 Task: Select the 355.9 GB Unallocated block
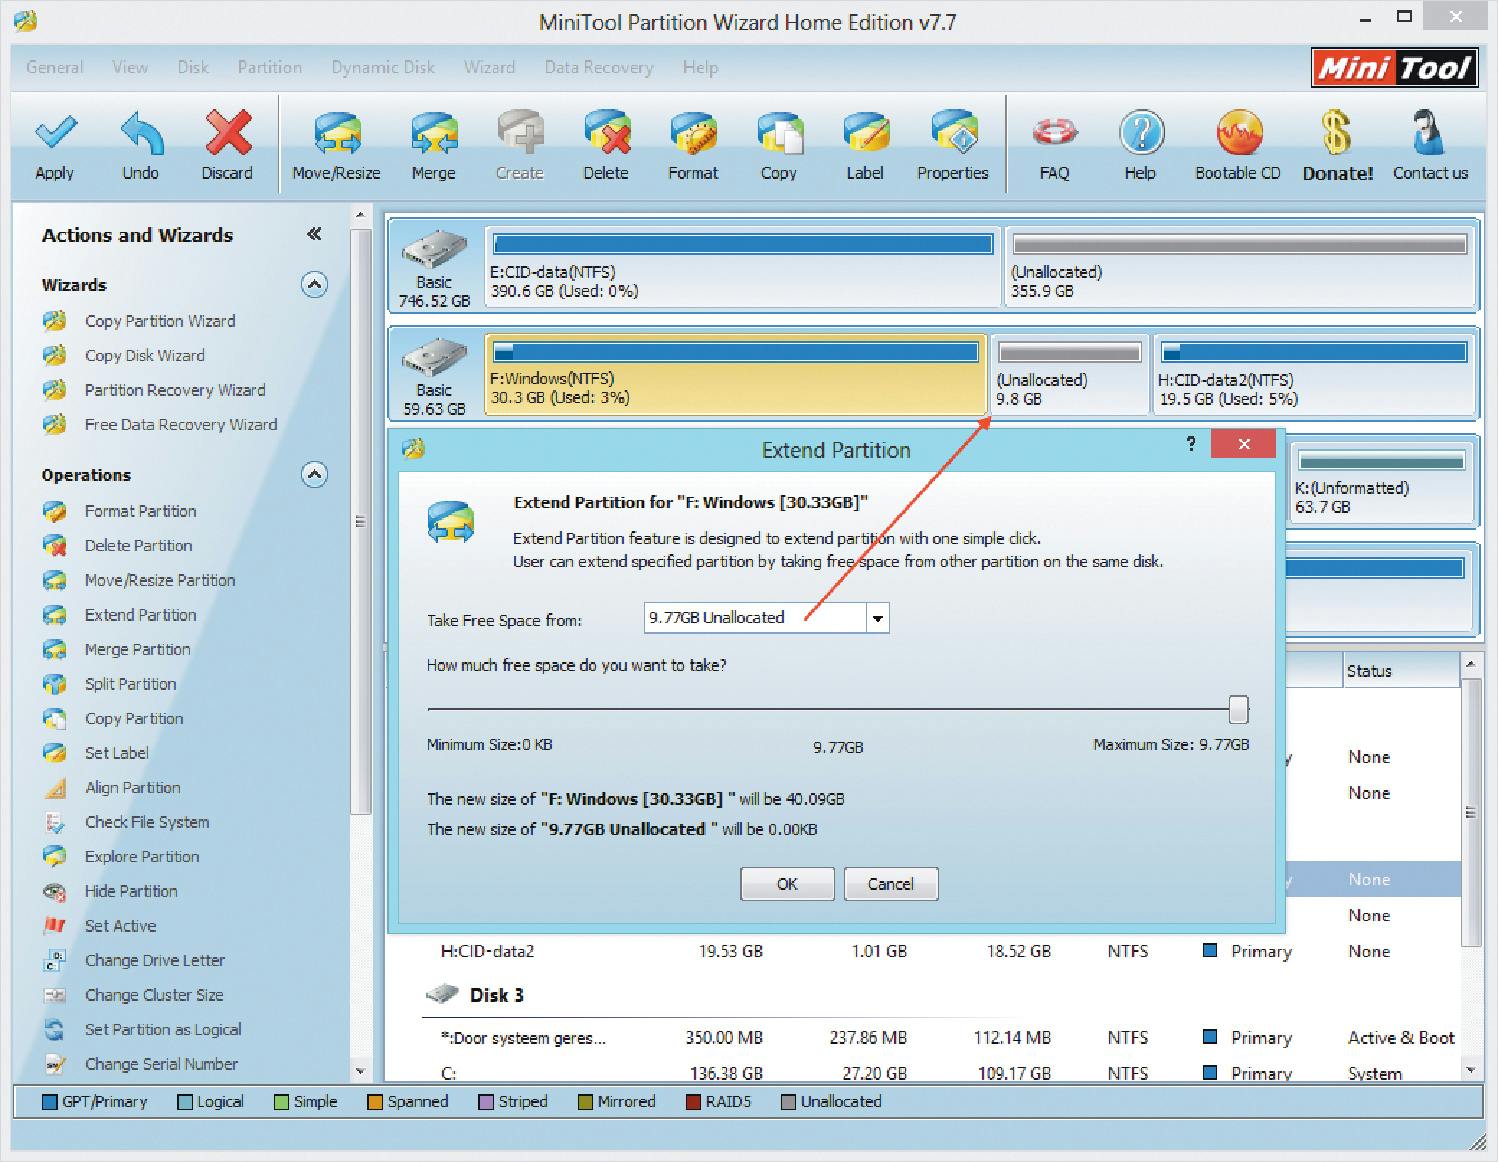(1239, 267)
